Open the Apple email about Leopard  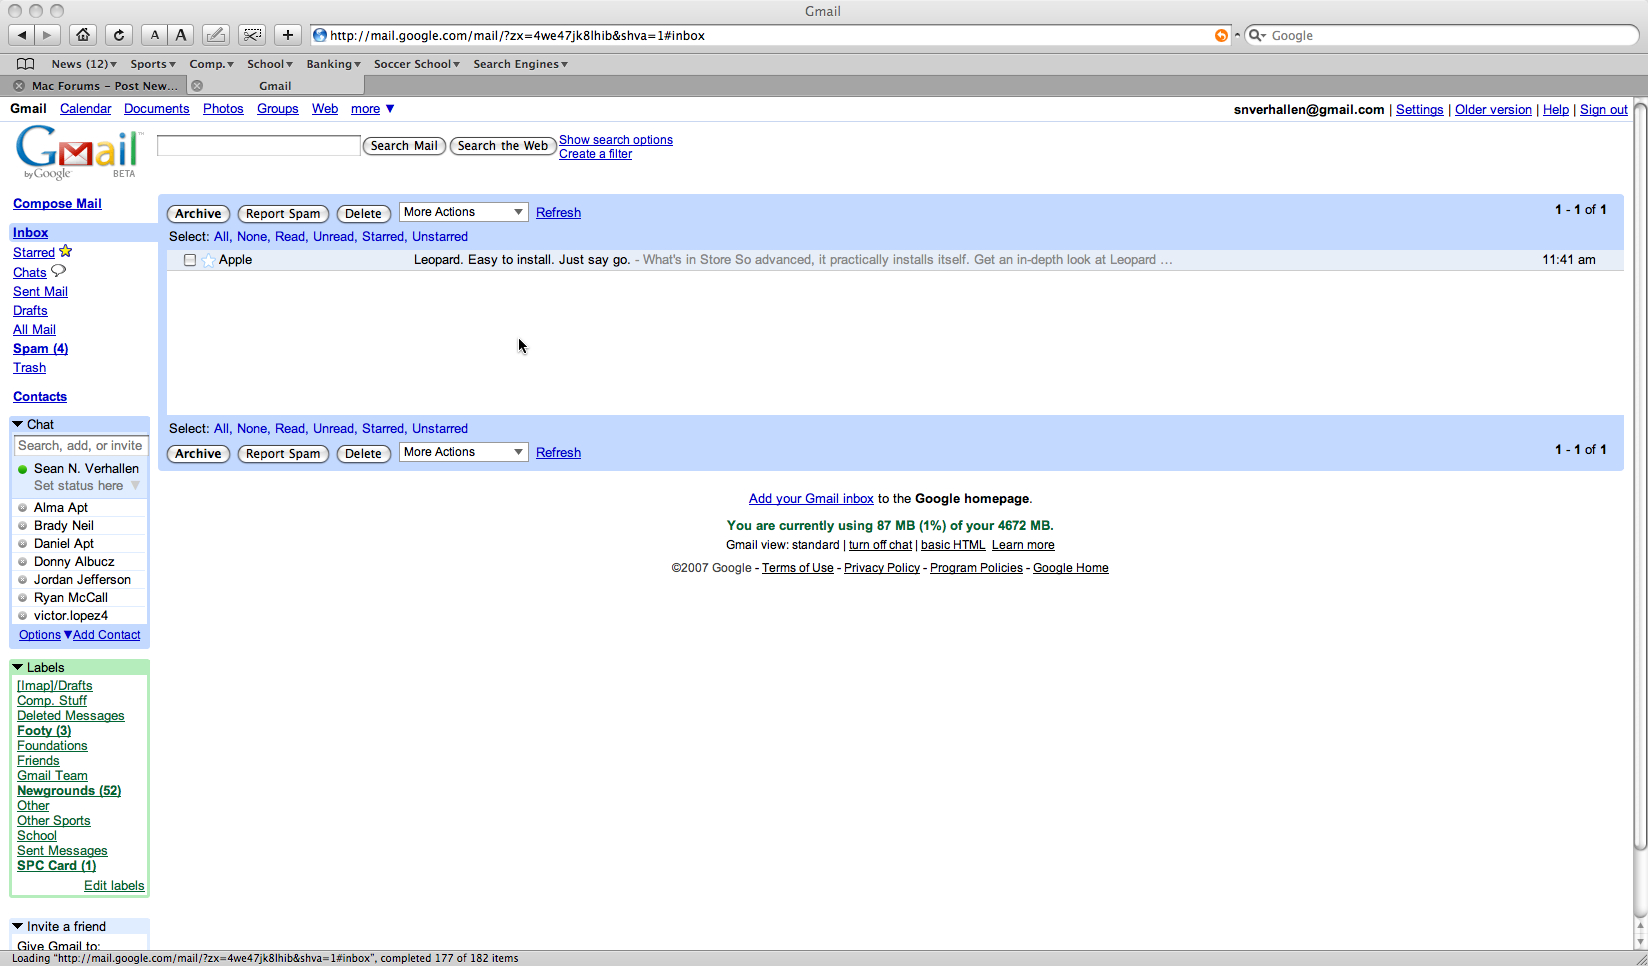(895, 260)
